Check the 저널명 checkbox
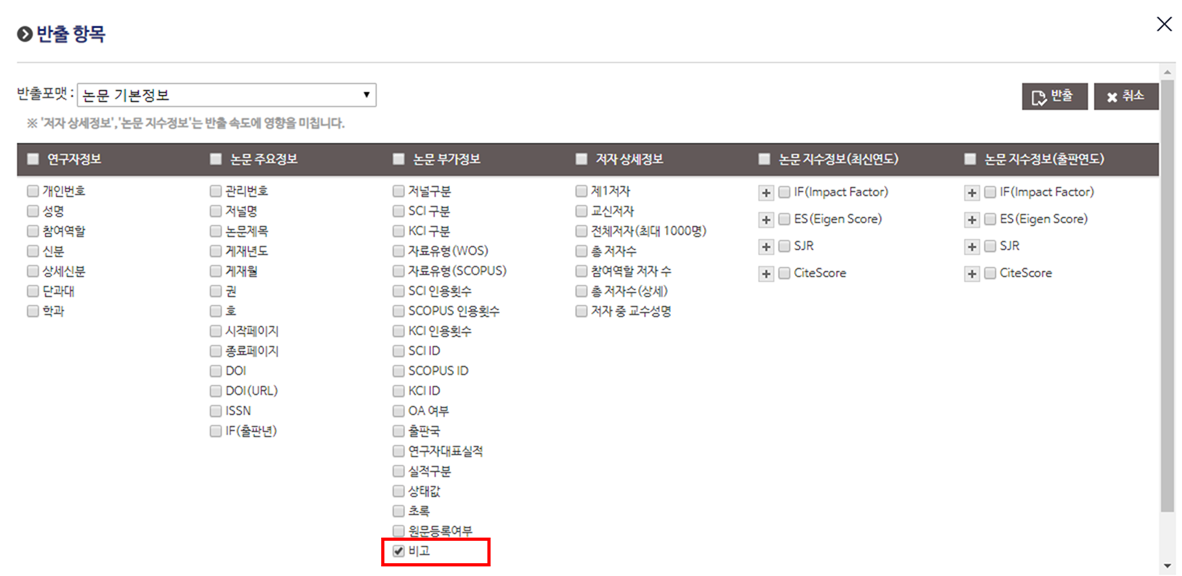The height and width of the screenshot is (576, 1182). coord(216,211)
